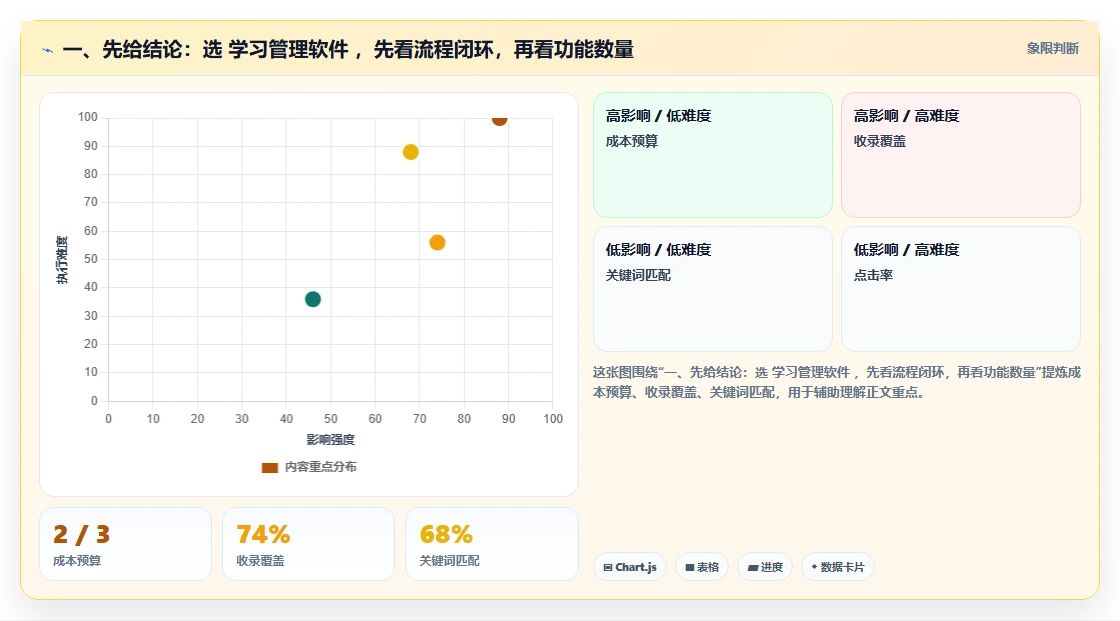Click the lightning icon before the title

[48, 50]
